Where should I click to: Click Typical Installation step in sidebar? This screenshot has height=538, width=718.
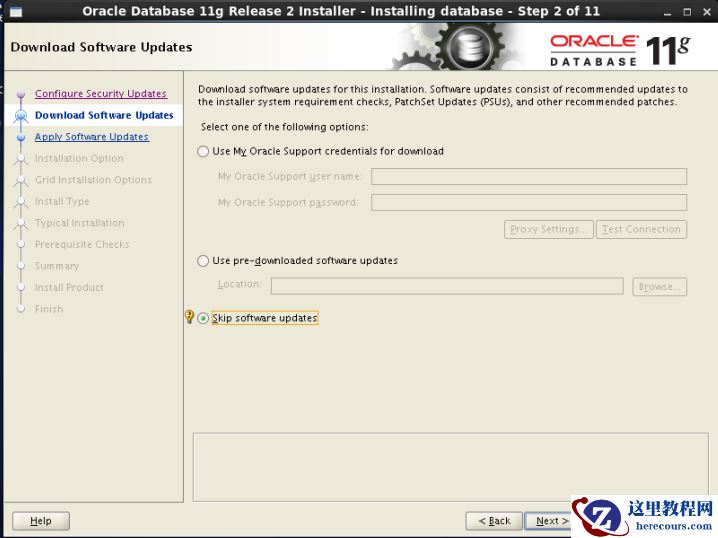[80, 223]
